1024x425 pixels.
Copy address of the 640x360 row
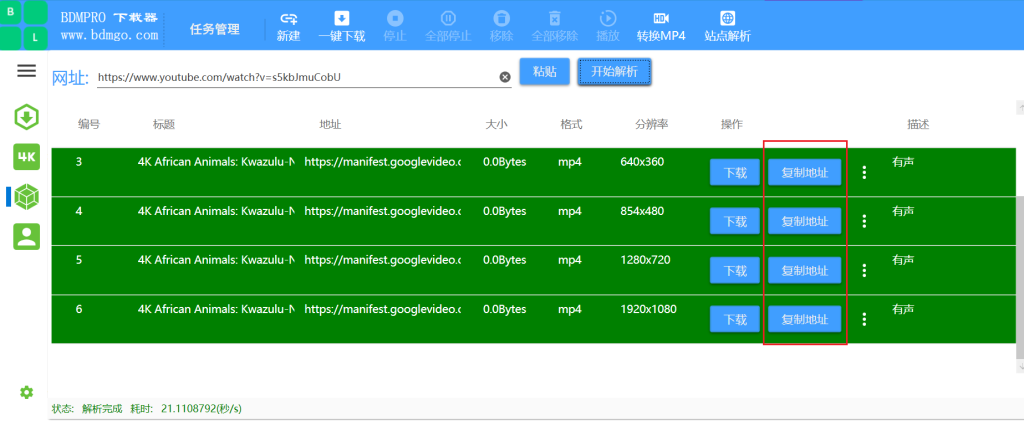click(805, 172)
